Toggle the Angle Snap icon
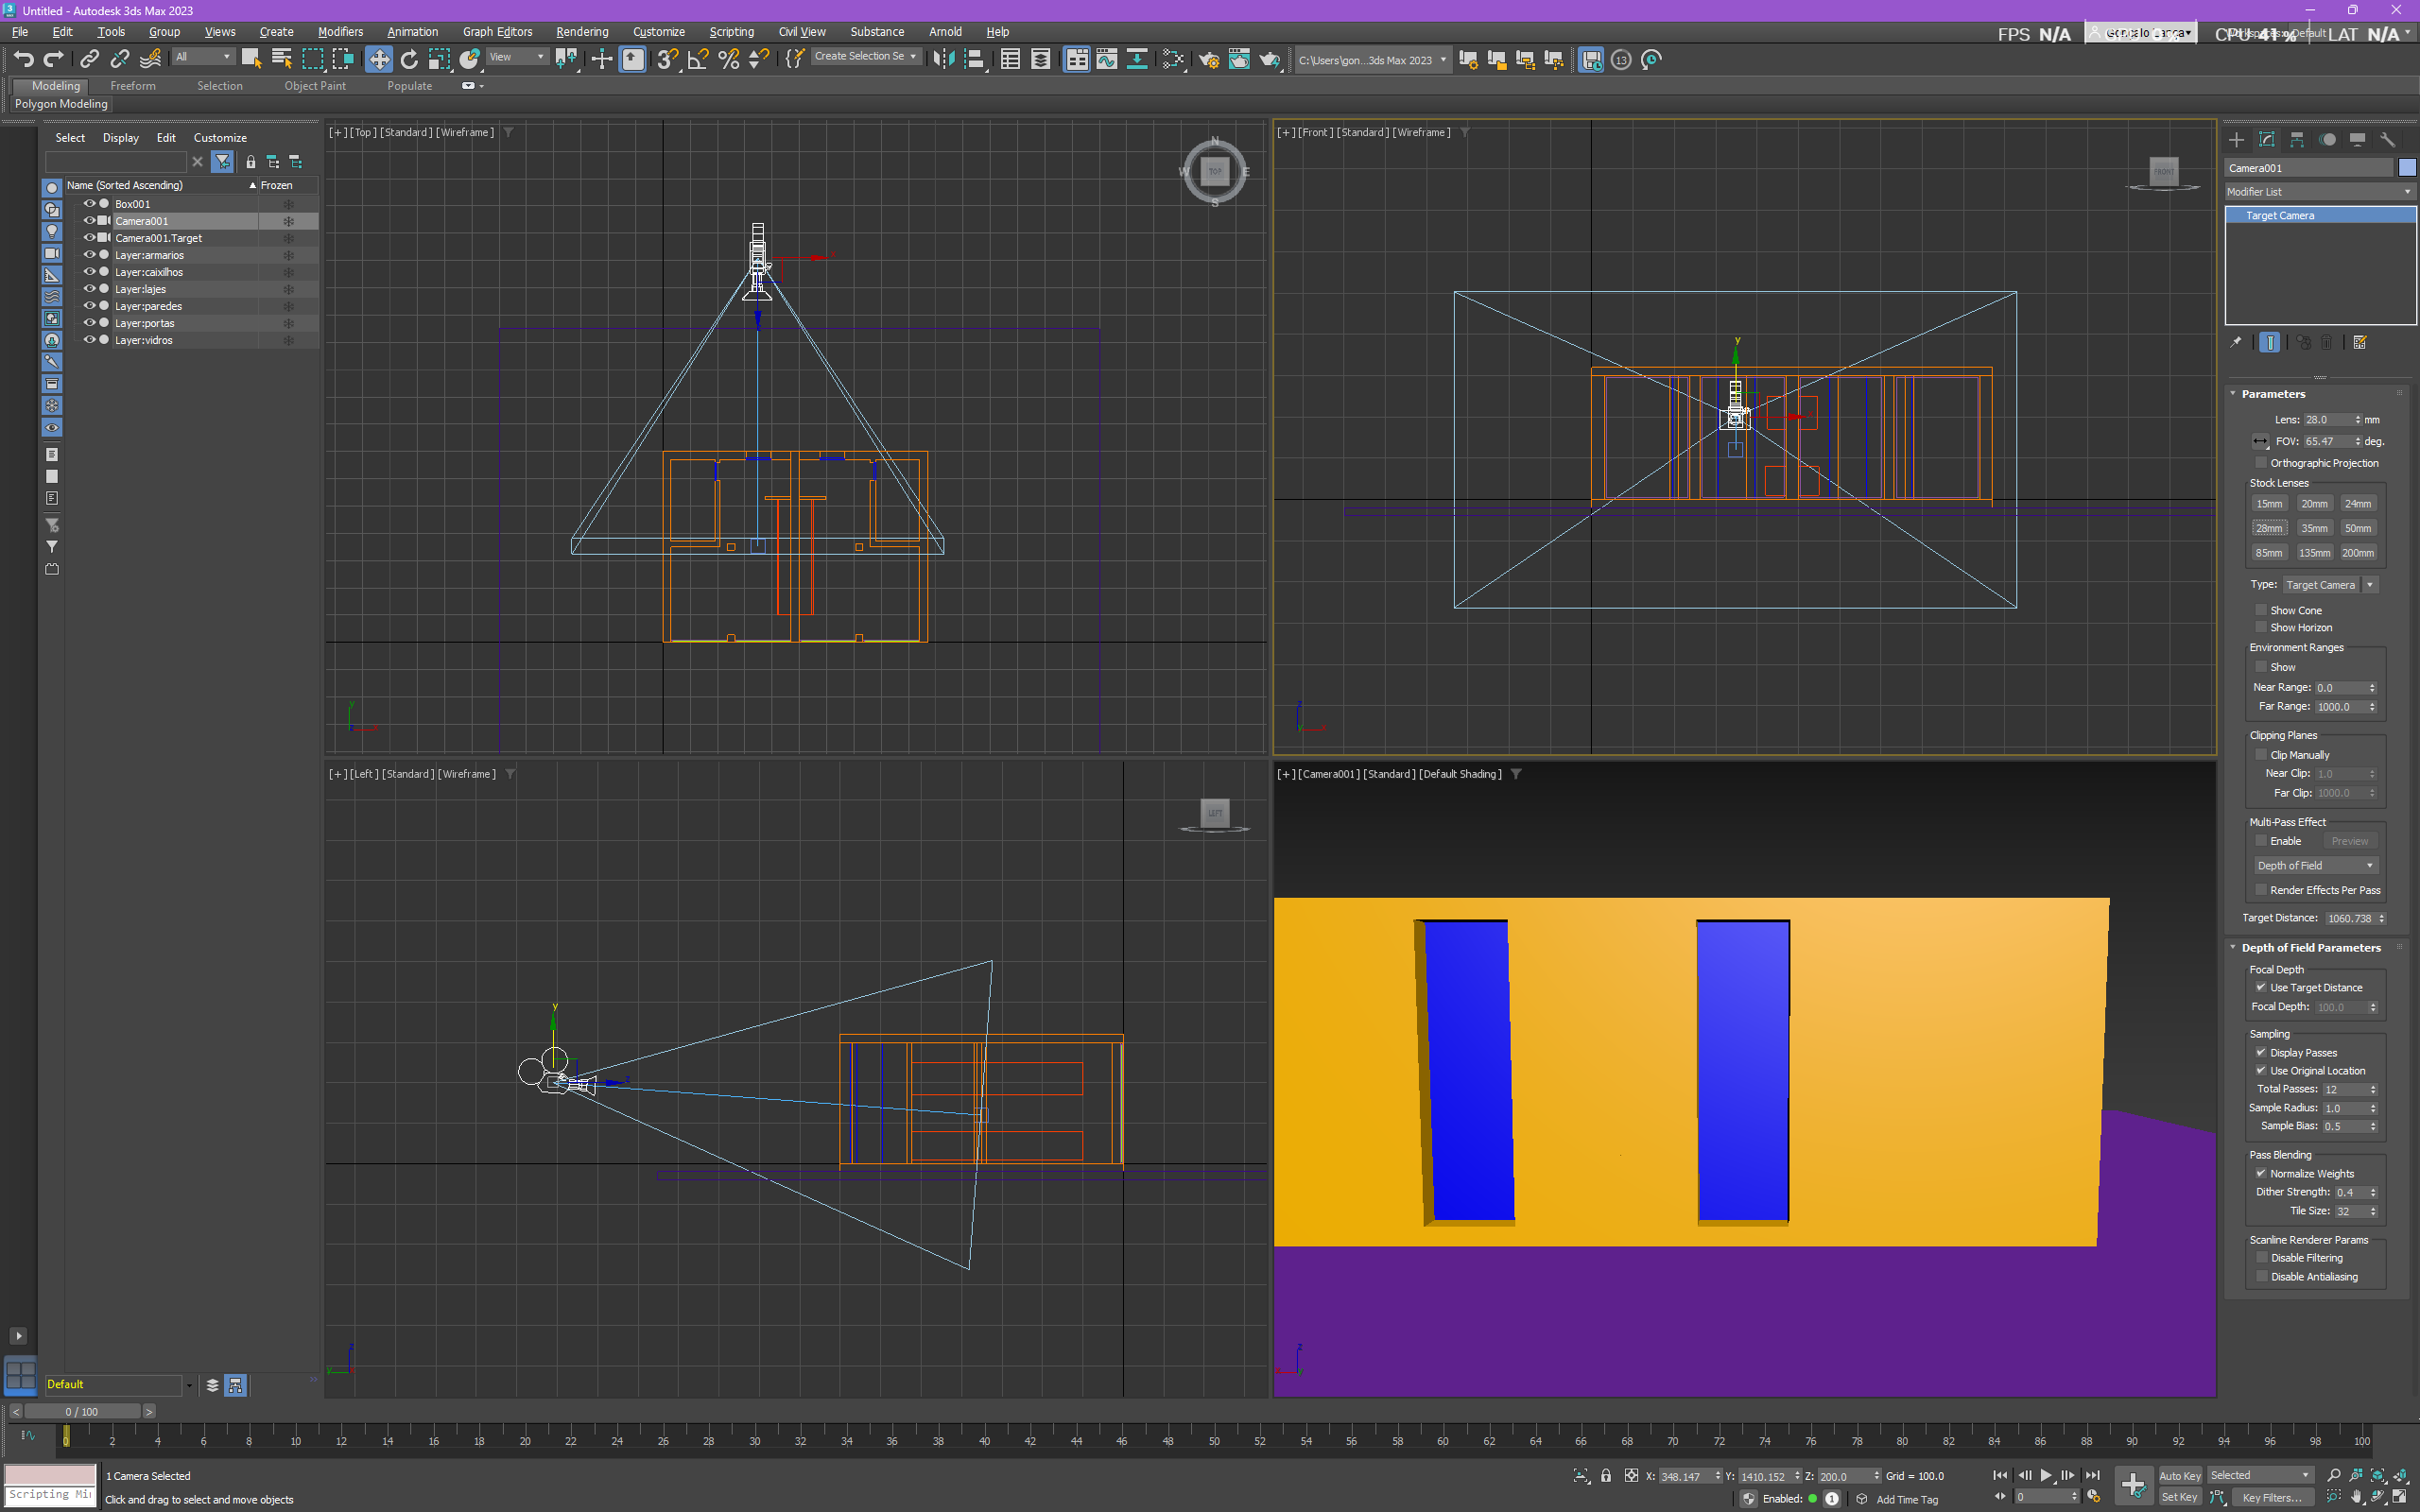The image size is (2420, 1512). 698,59
